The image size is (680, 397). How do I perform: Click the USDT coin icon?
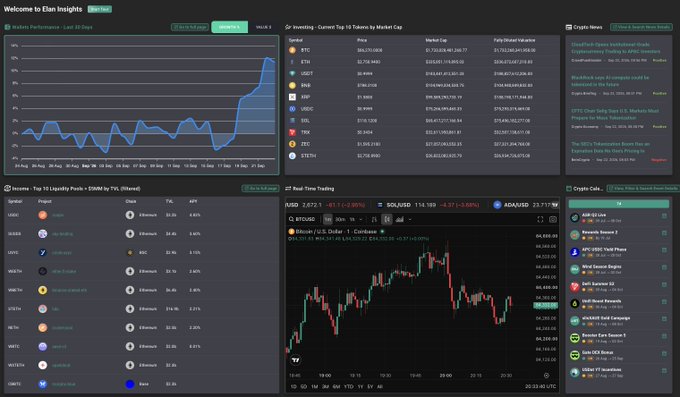click(292, 74)
